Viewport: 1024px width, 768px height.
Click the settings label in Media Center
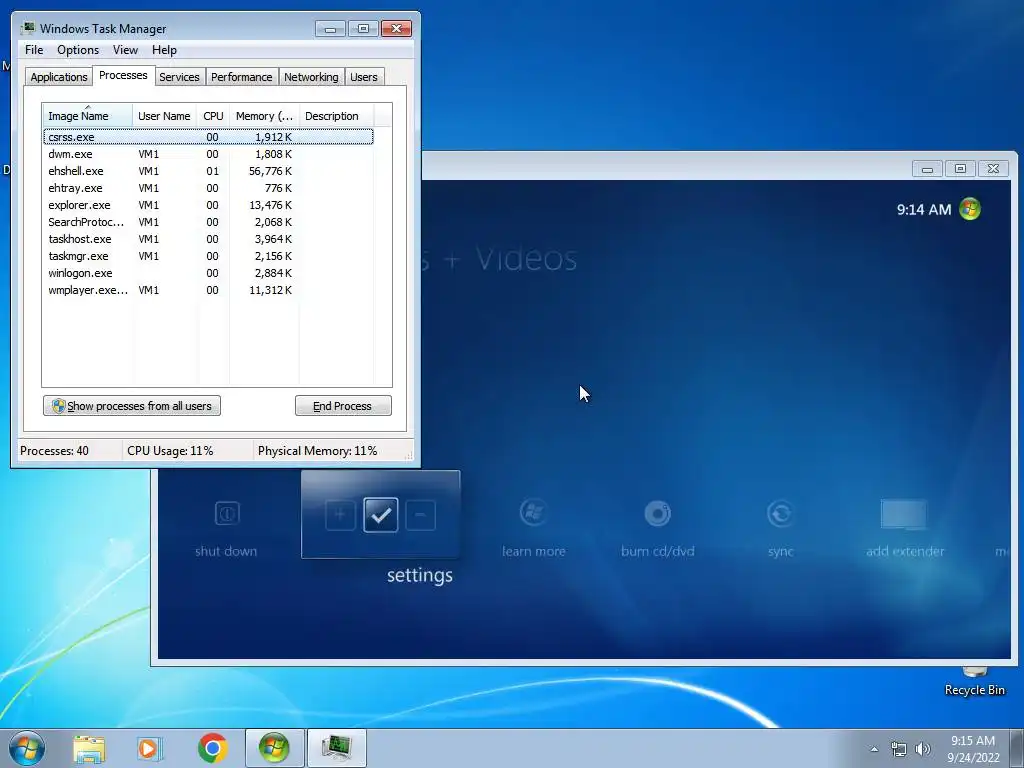tap(420, 575)
